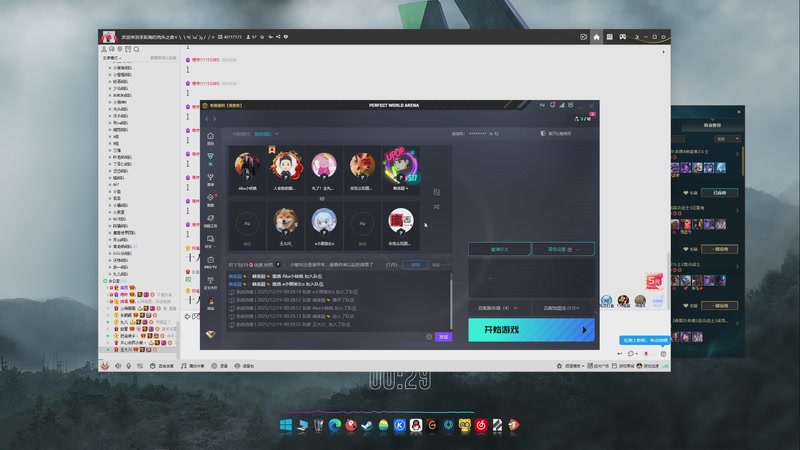The width and height of the screenshot is (800, 450).
Task: Click the red envelope 5元 icon in YY
Action: [654, 281]
